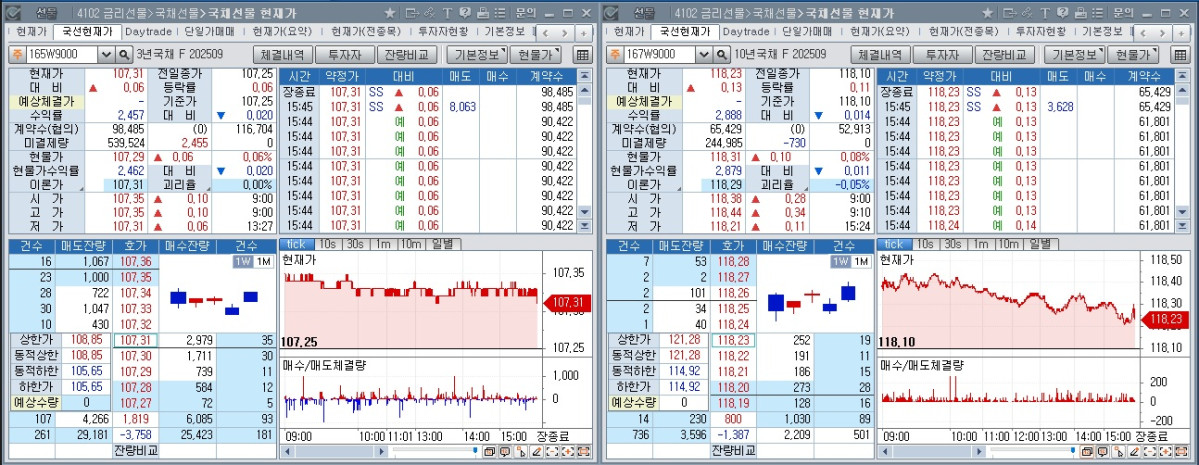Print the right window using printer icon
Screen dimensions: 1199x465
[x=1080, y=13]
